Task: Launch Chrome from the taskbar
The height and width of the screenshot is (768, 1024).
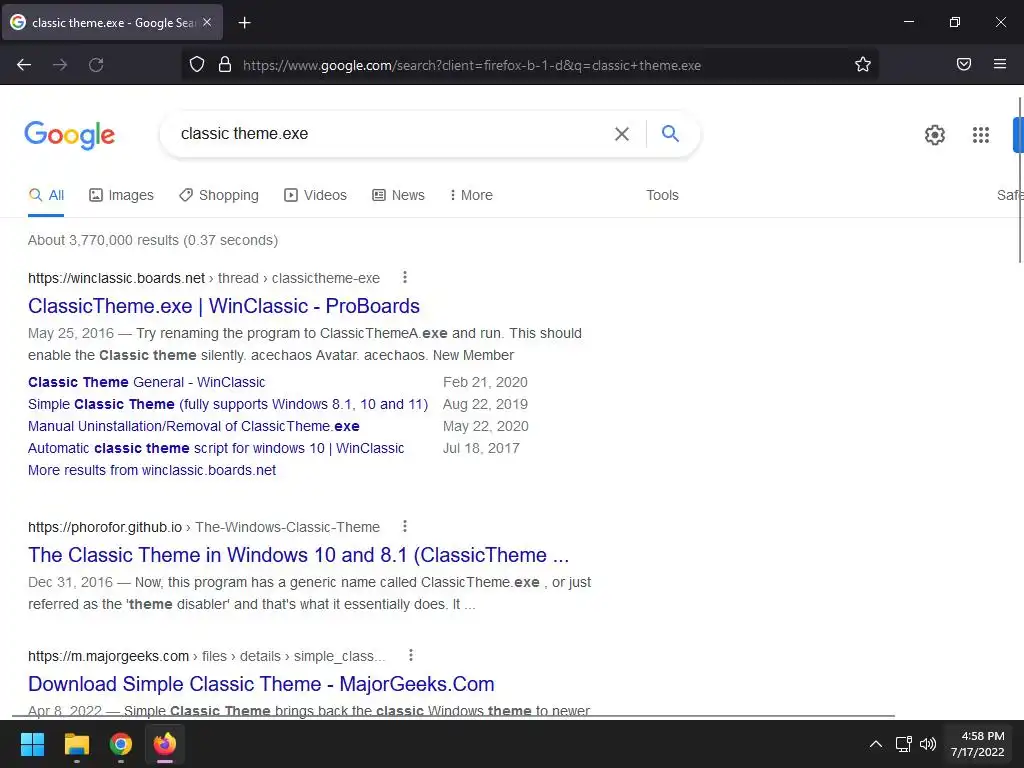Action: (121, 744)
